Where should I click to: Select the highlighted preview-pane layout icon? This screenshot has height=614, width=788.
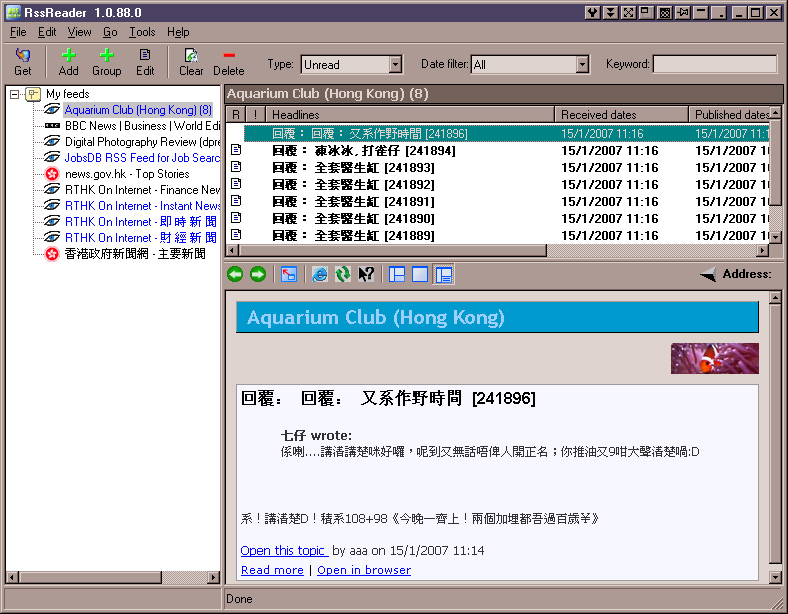[x=444, y=274]
